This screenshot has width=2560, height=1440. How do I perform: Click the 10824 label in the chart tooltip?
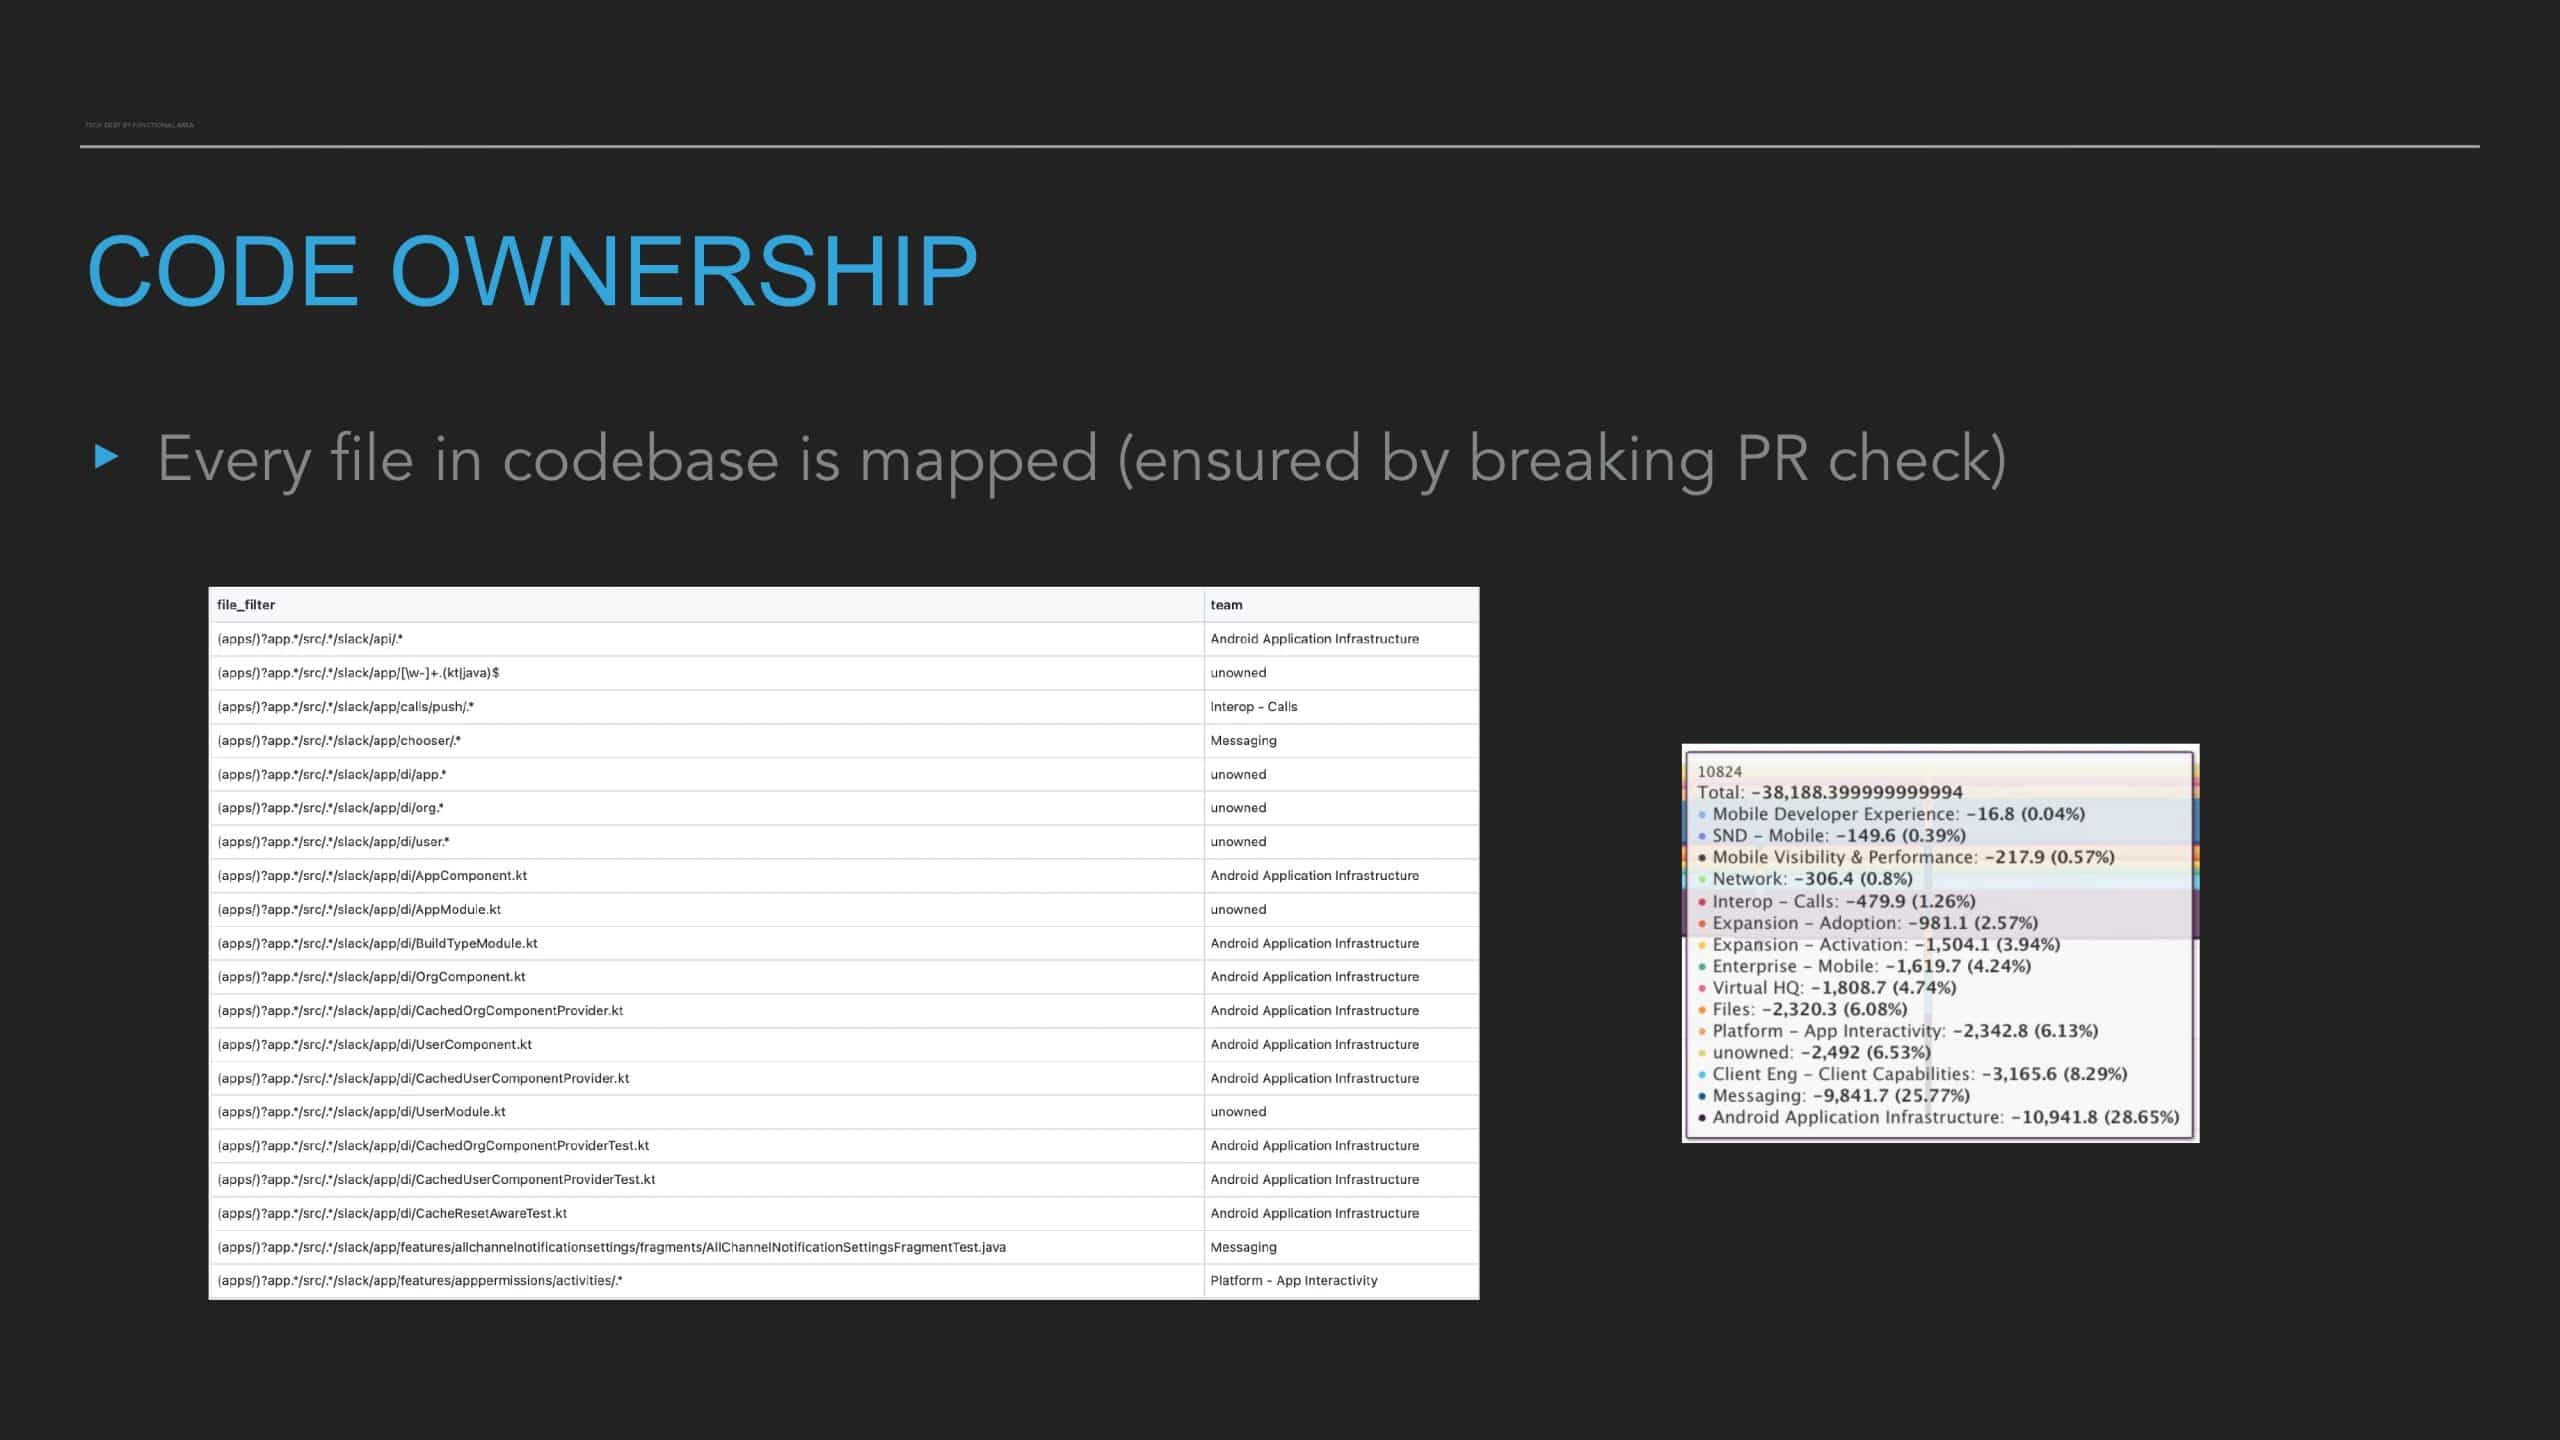click(1719, 772)
